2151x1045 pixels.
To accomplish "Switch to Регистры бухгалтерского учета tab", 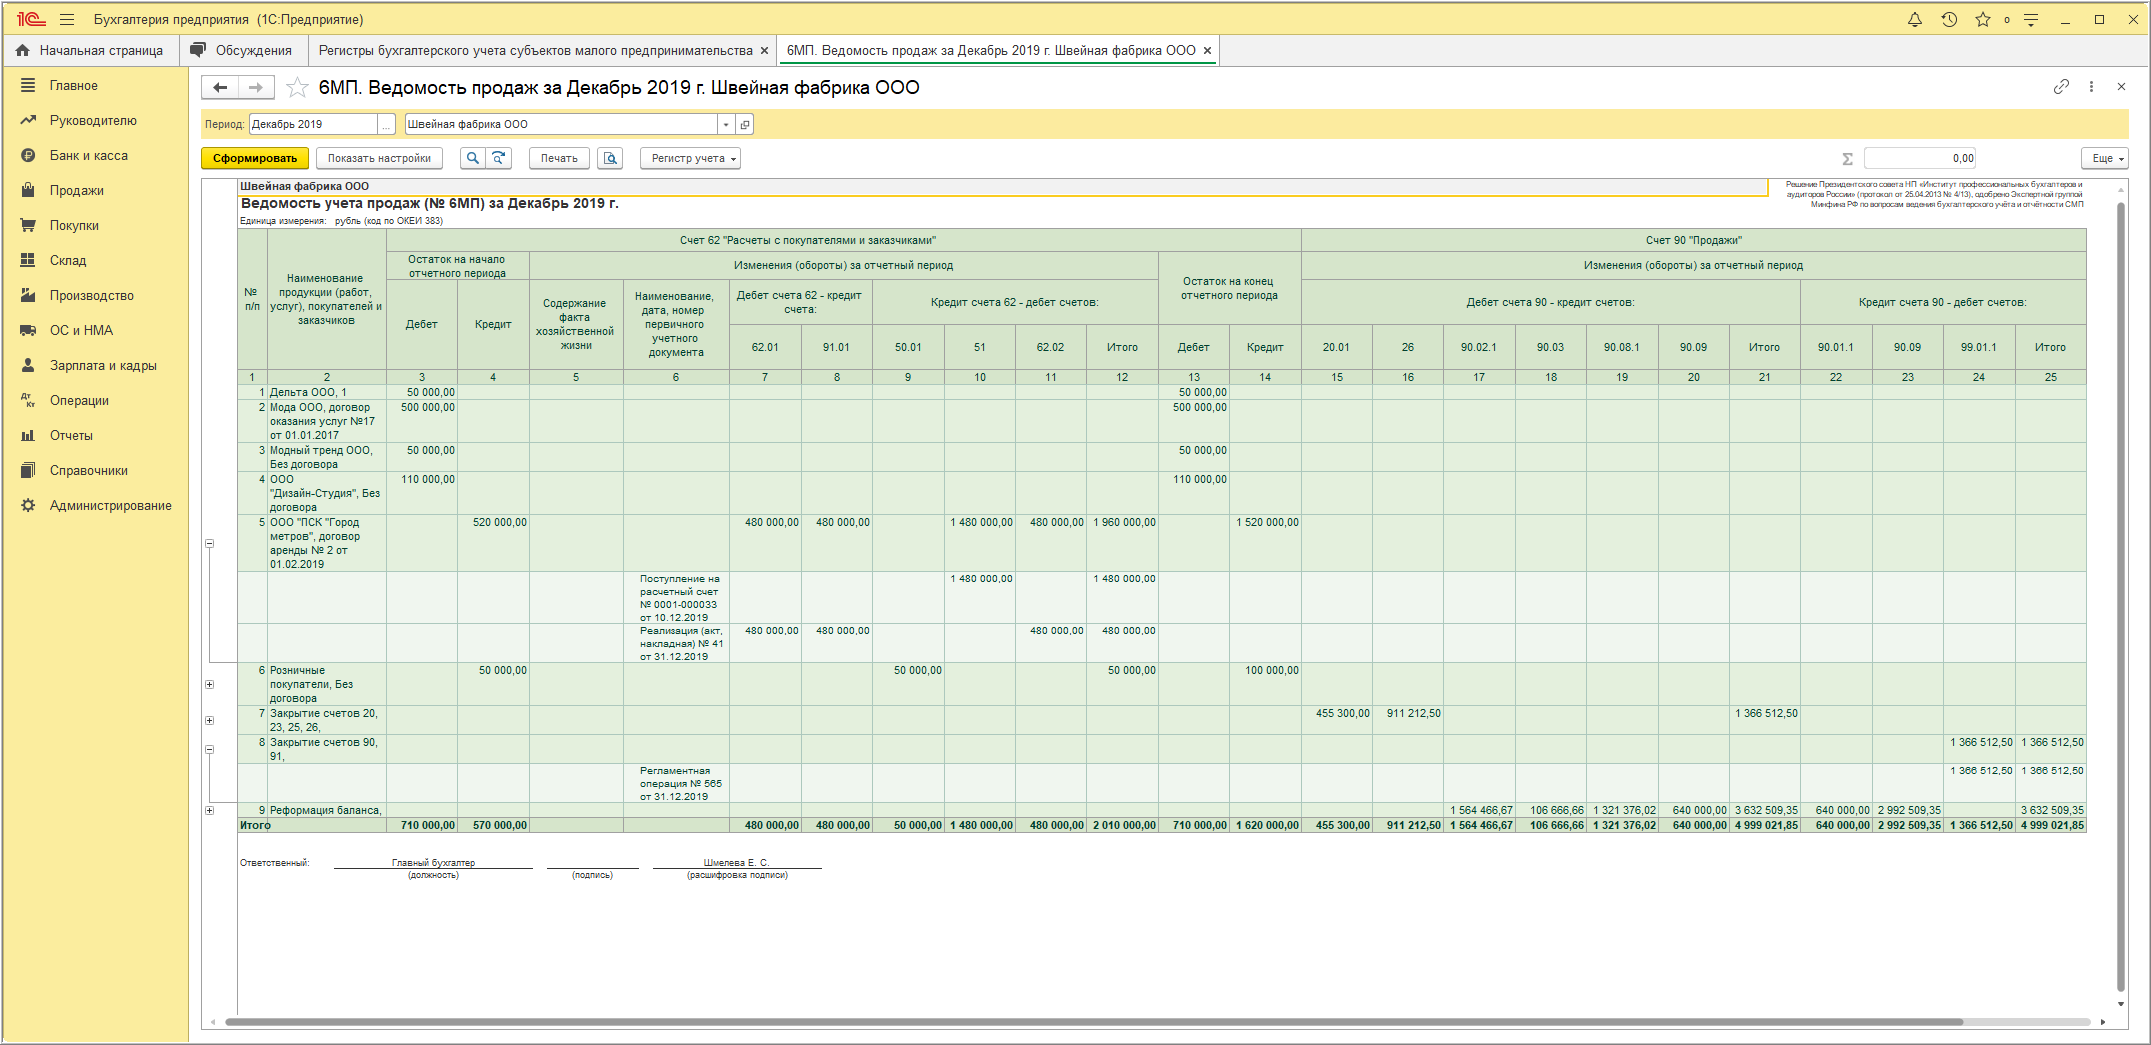I will (x=535, y=51).
